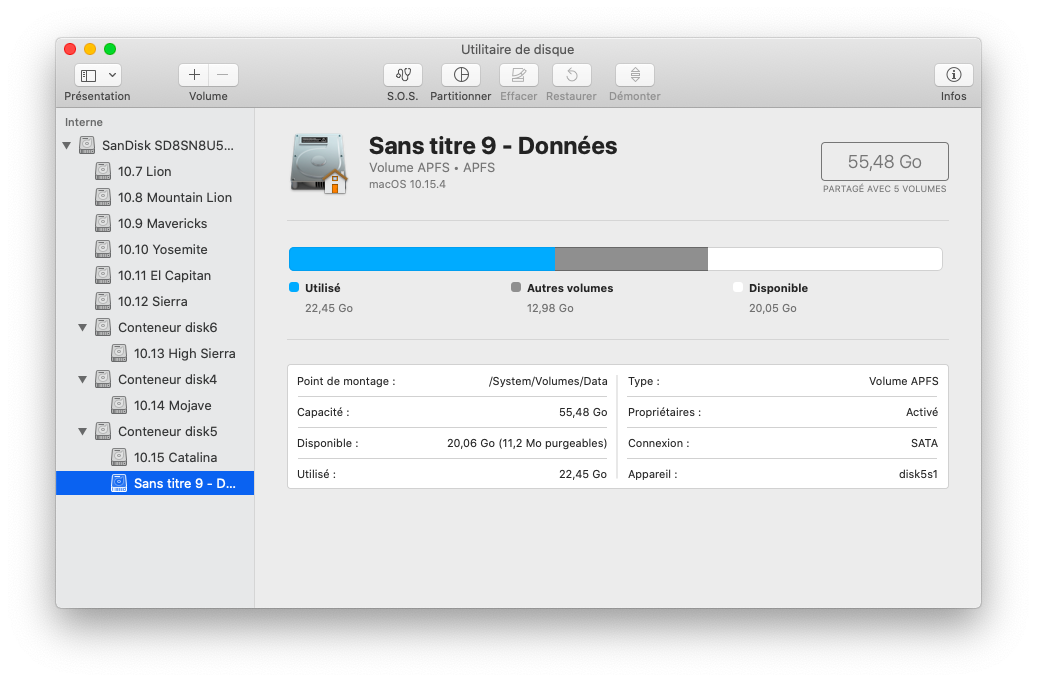Click the Sans titre 9 - Données title
Screen dimensions: 1037x682
pos(493,146)
